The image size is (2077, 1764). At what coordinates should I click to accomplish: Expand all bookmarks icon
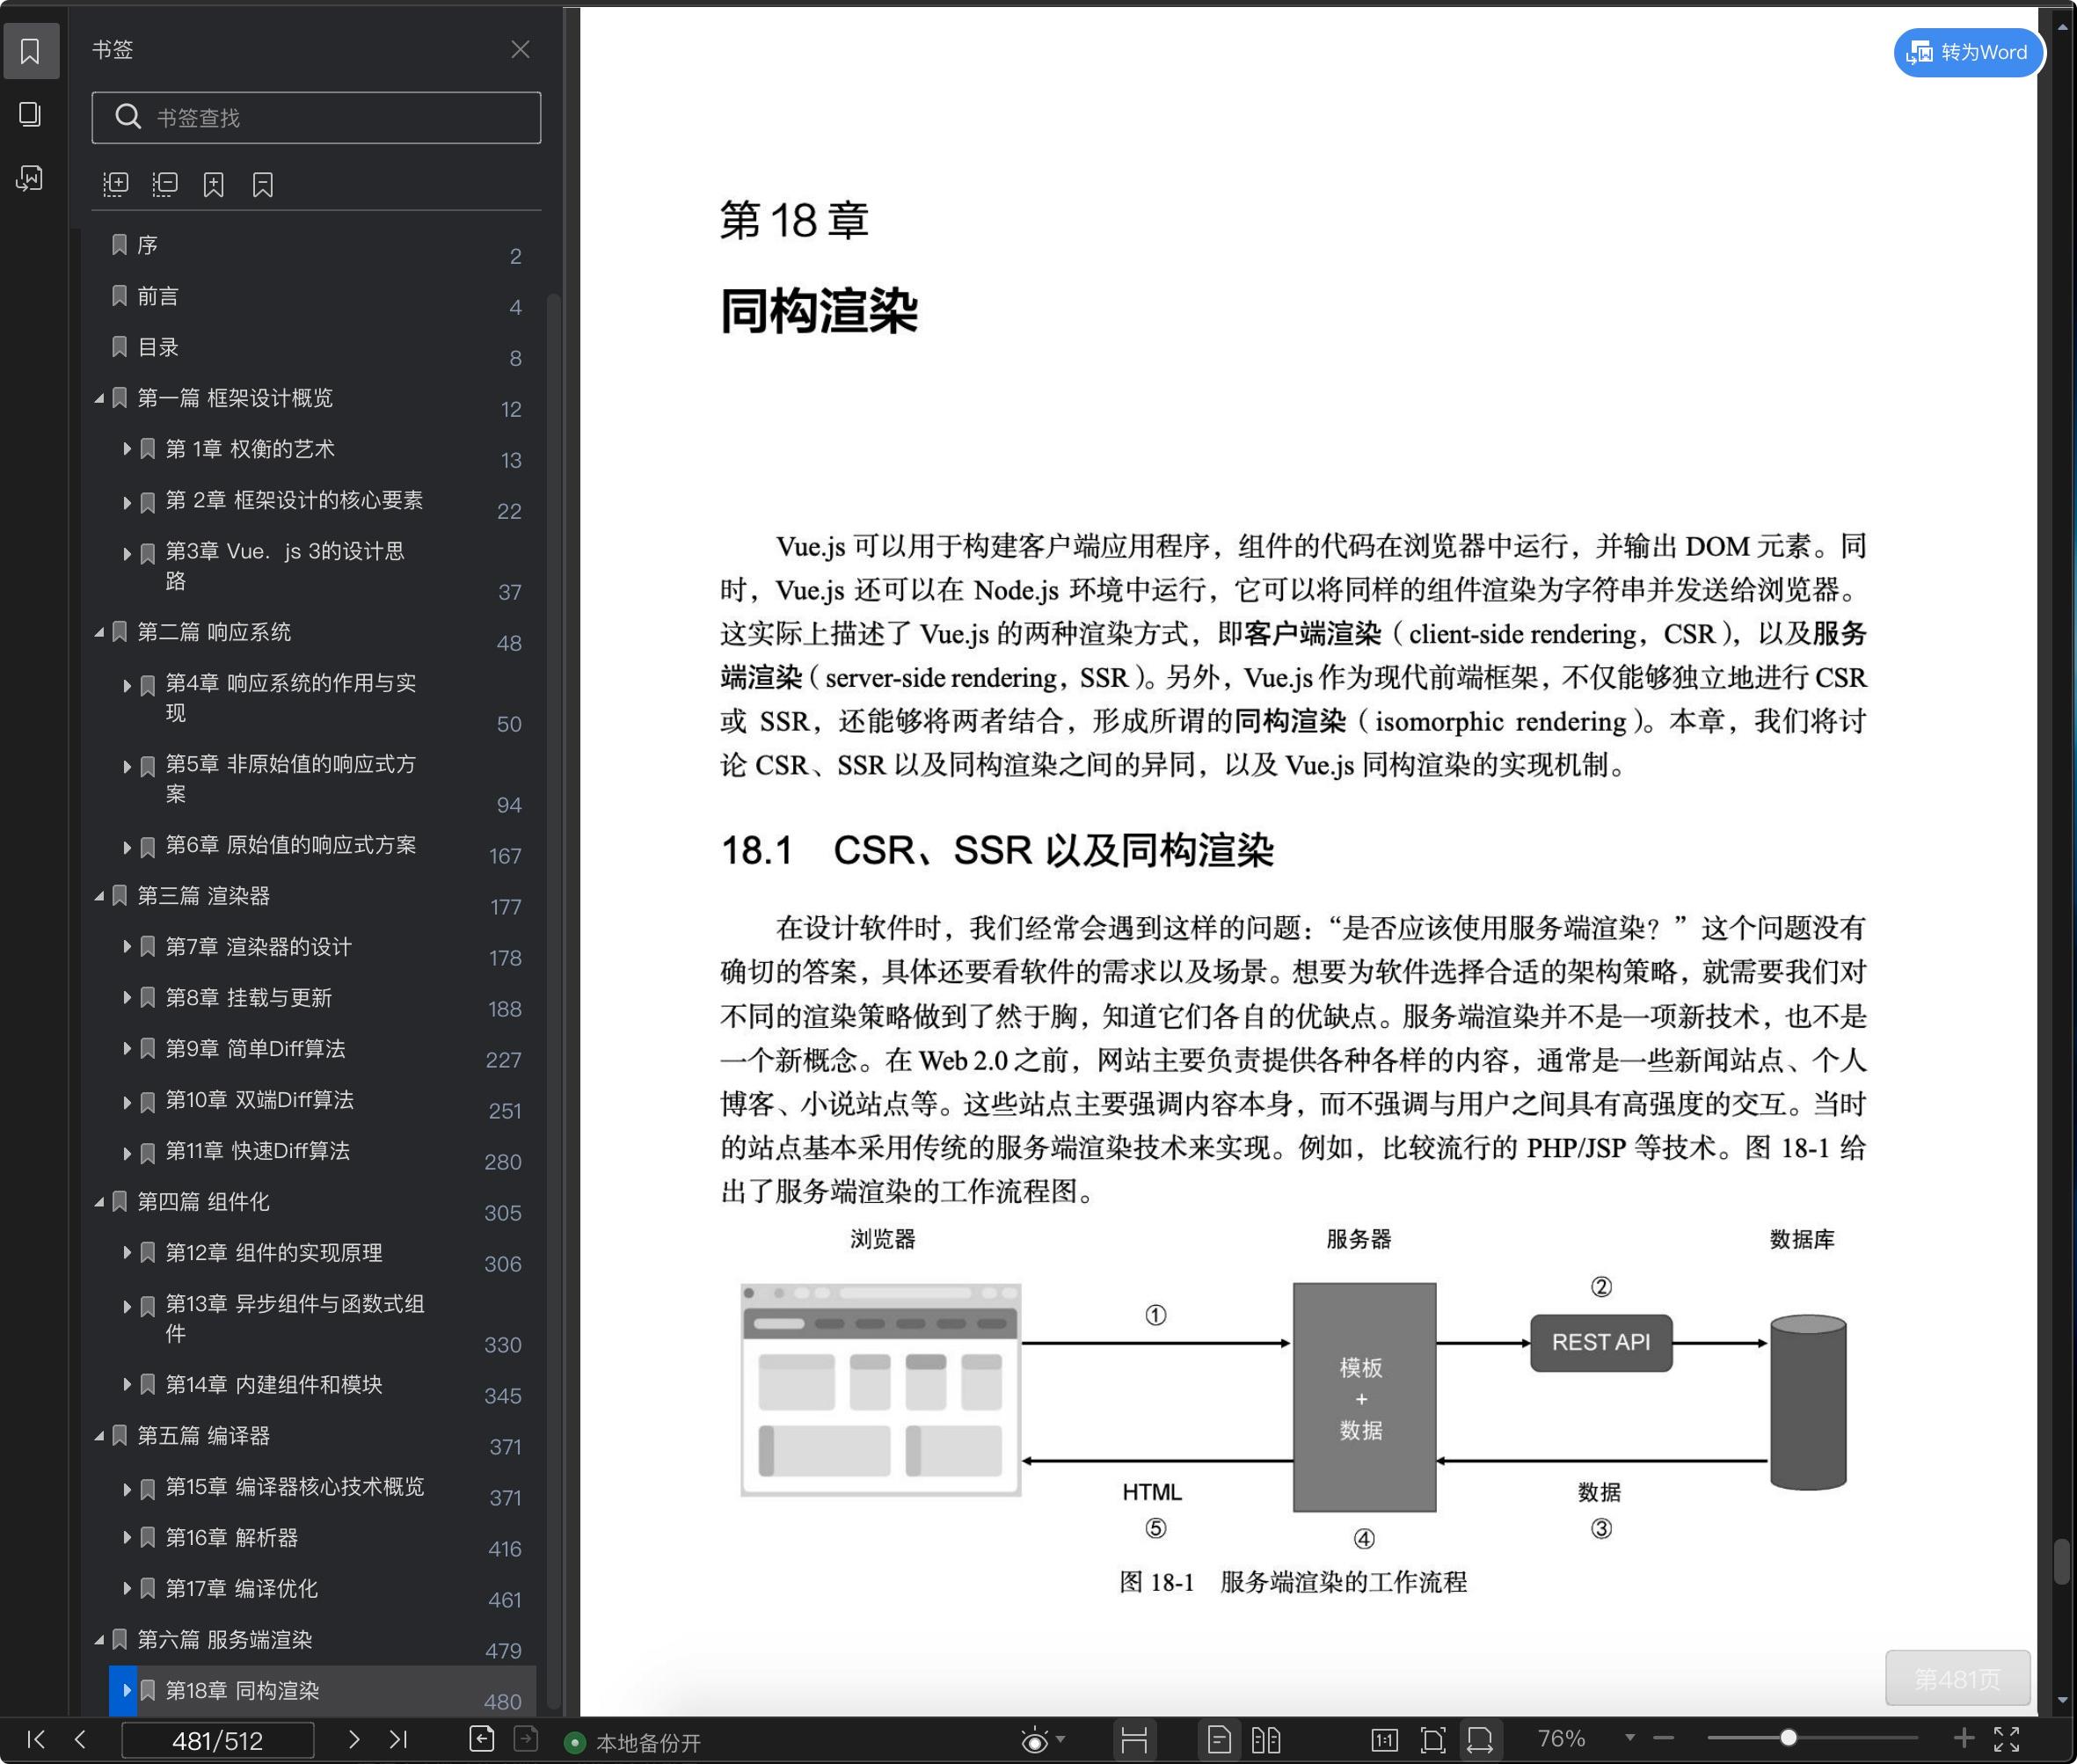[116, 184]
